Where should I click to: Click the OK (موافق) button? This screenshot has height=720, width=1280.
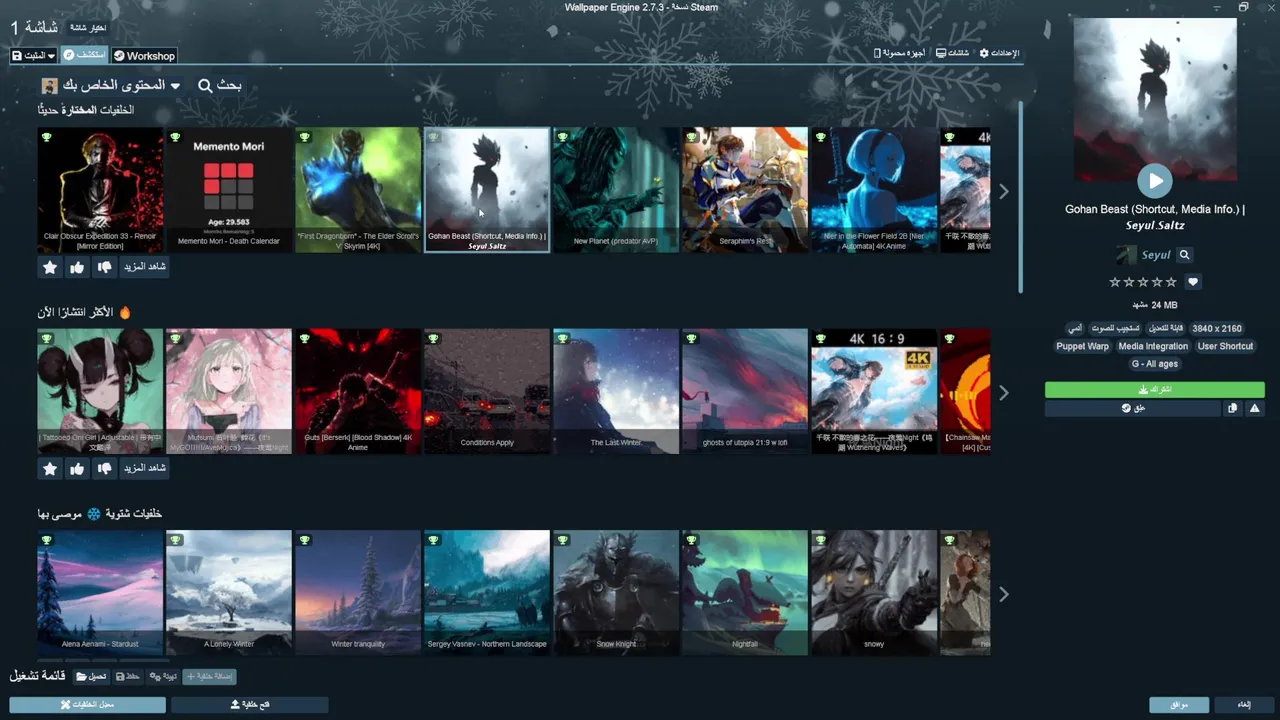click(x=1179, y=705)
